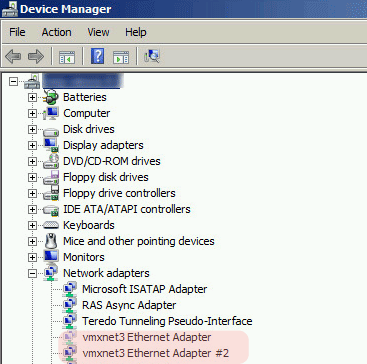Image resolution: width=367 pixels, height=364 pixels.
Task: Select the Display adapters label
Action: point(103,145)
